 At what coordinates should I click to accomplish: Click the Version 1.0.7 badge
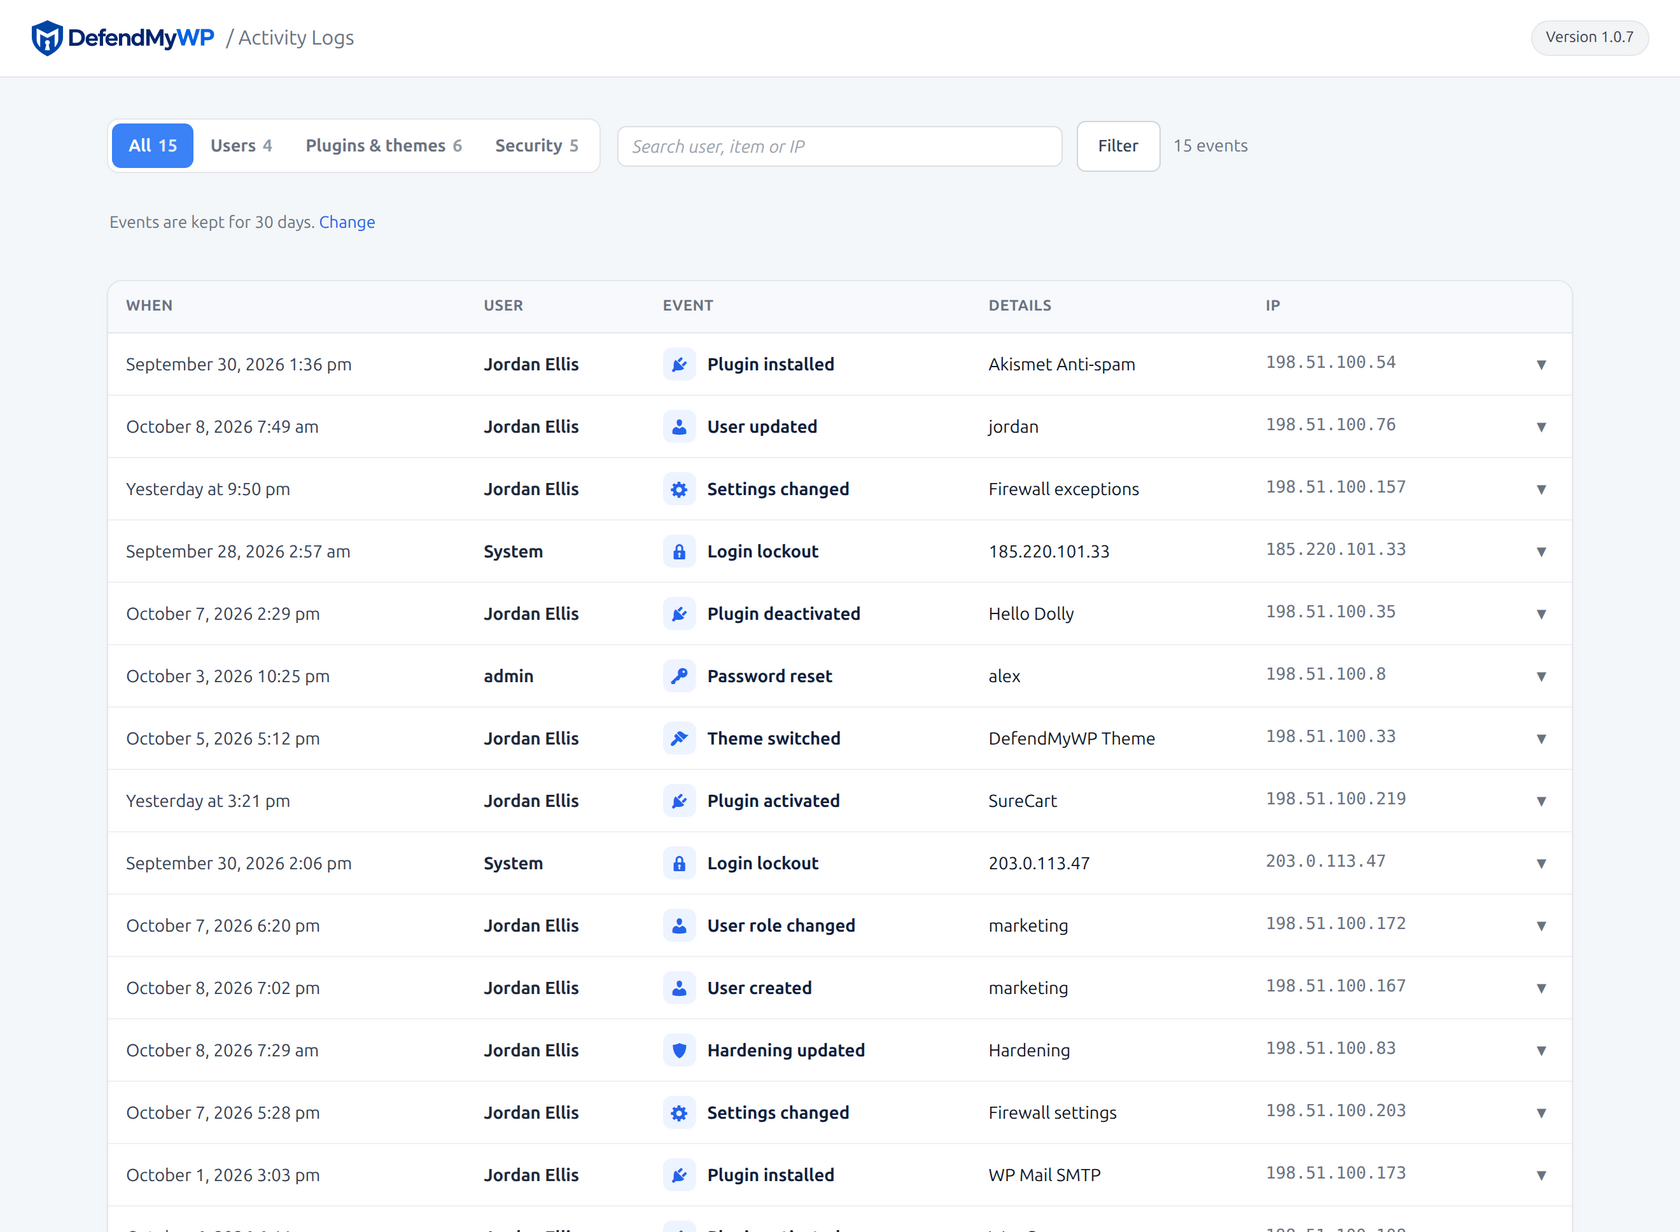pyautogui.click(x=1589, y=37)
